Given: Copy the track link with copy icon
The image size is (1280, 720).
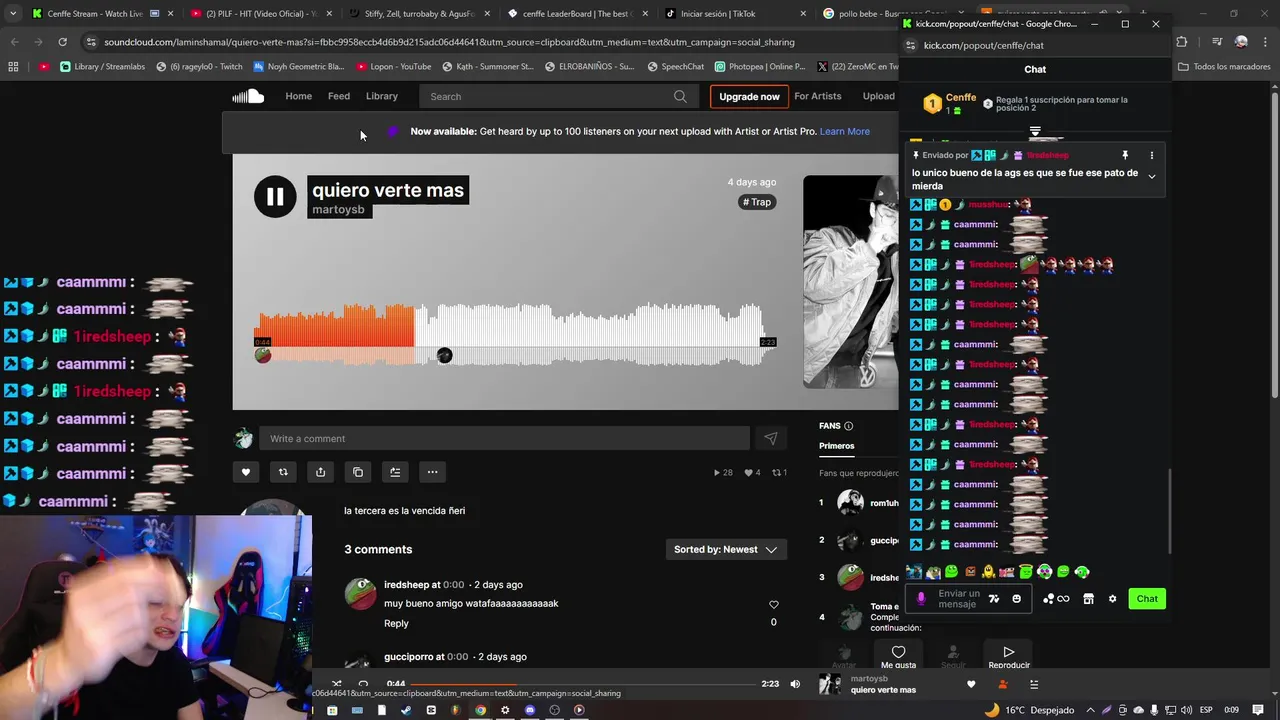Looking at the screenshot, I should tap(358, 472).
